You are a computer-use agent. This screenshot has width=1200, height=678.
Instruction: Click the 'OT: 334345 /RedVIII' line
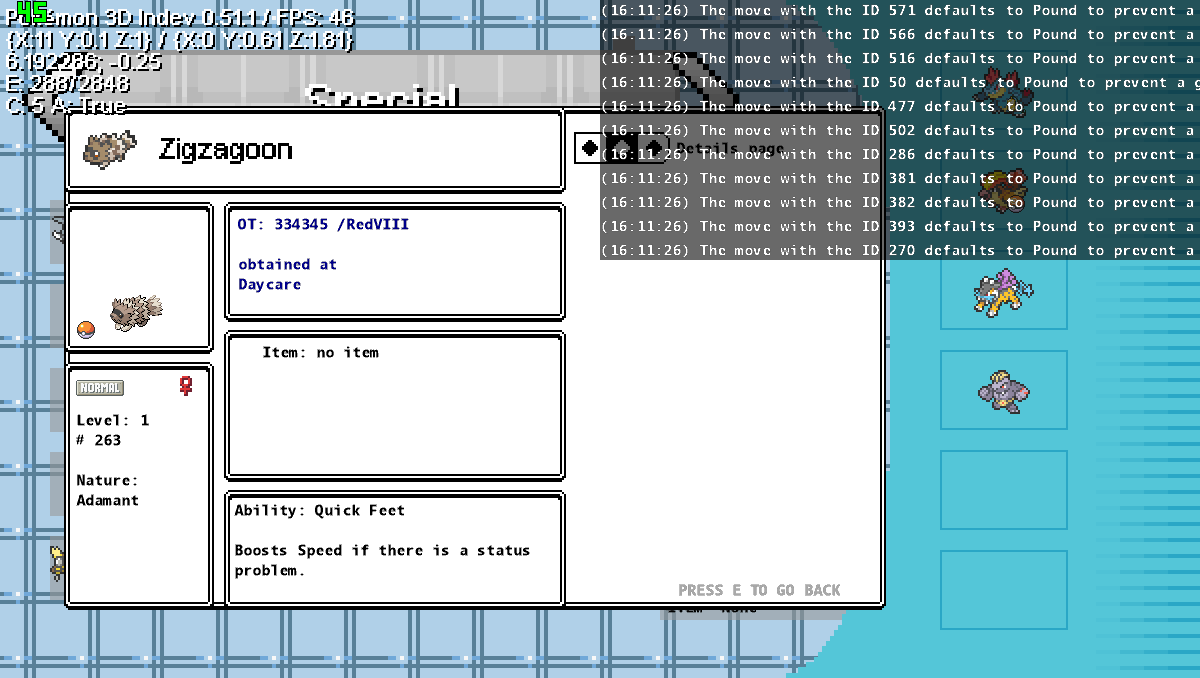coord(323,225)
